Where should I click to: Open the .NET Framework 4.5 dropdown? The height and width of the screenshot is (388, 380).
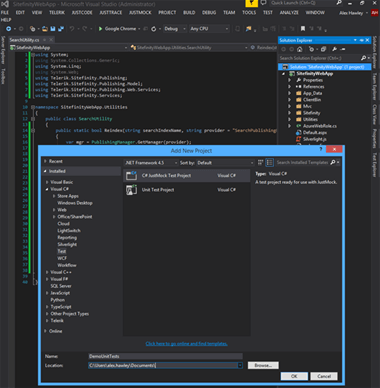[x=151, y=163]
